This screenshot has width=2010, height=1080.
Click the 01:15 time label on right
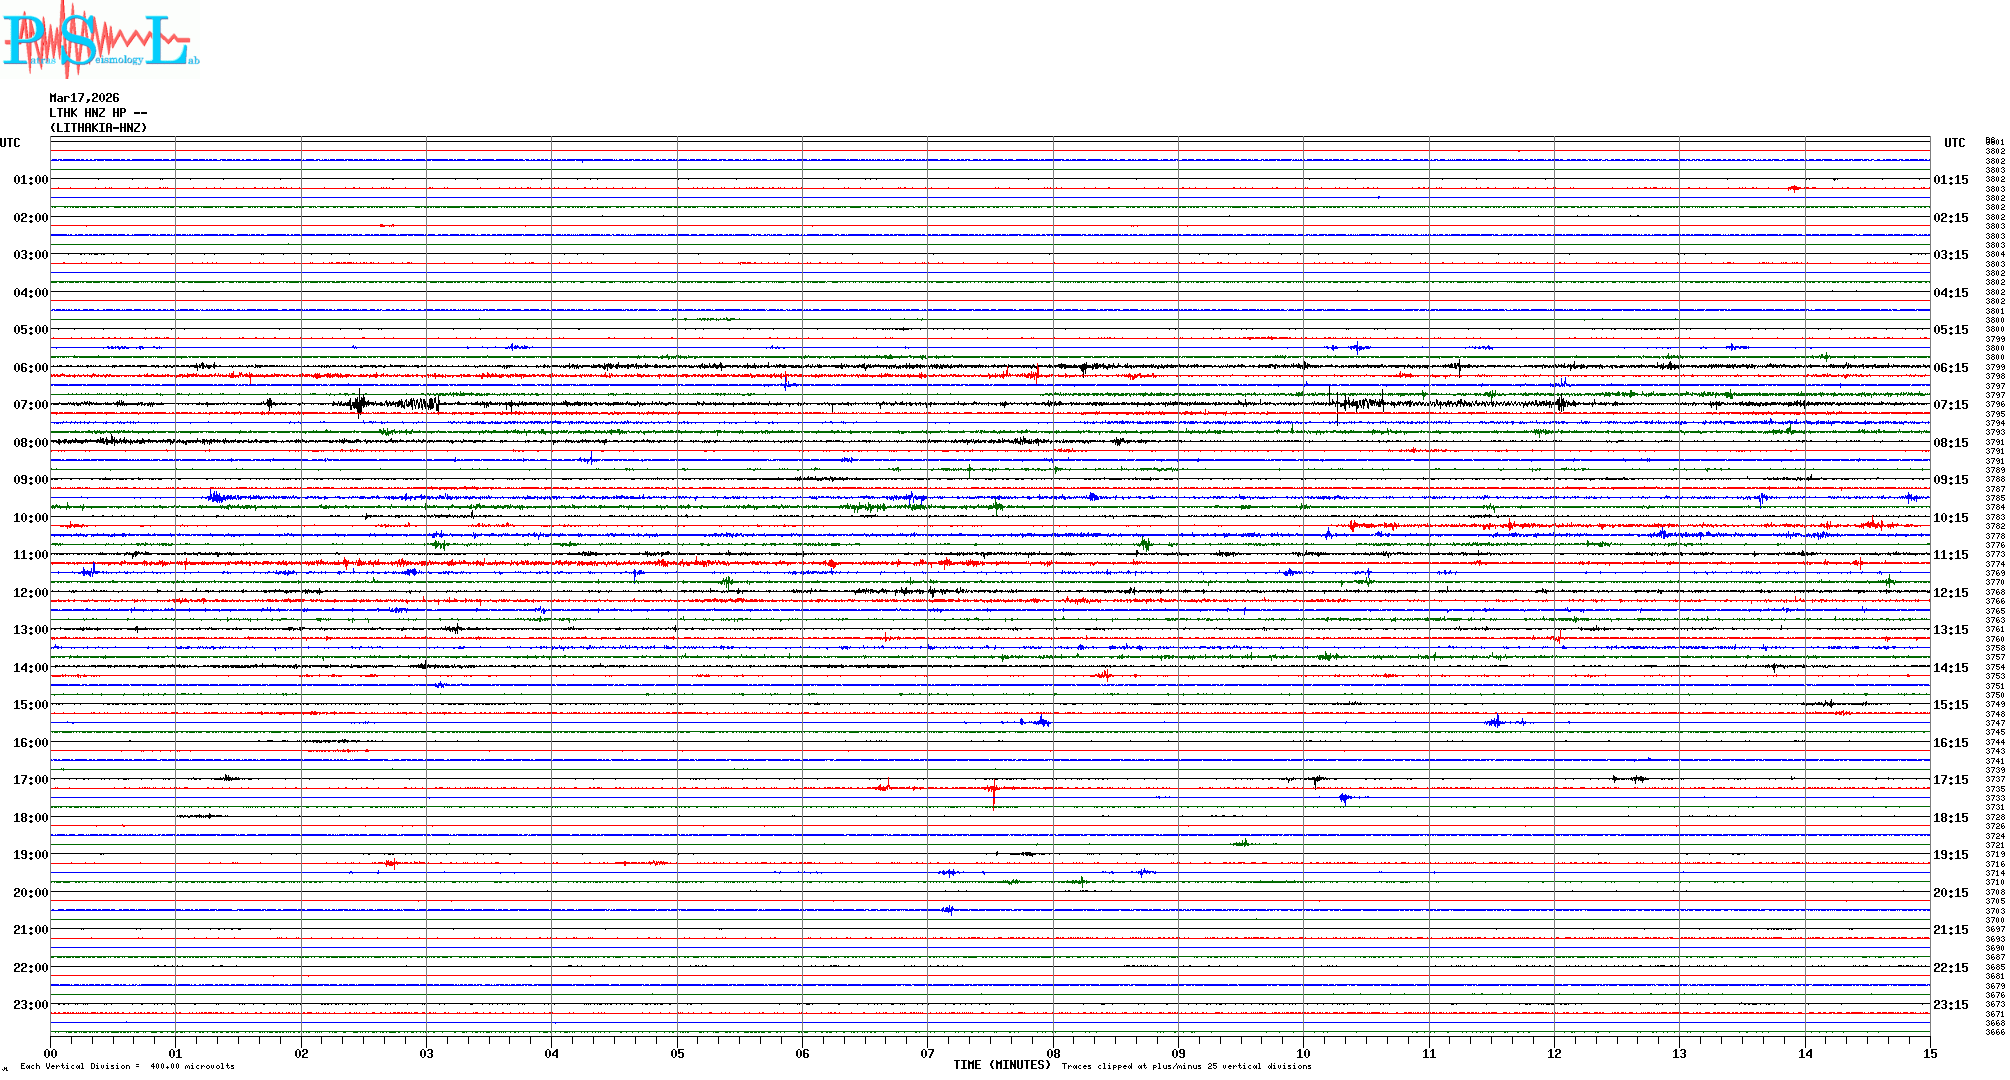tap(1950, 180)
